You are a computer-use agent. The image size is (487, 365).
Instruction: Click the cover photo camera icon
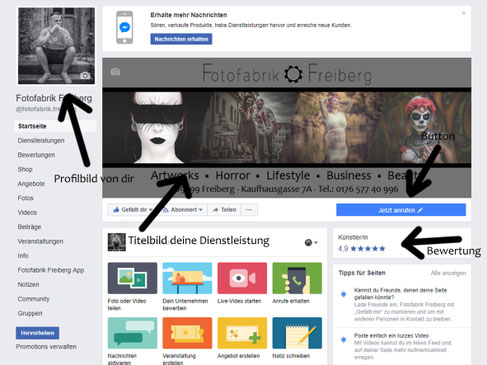[x=115, y=72]
